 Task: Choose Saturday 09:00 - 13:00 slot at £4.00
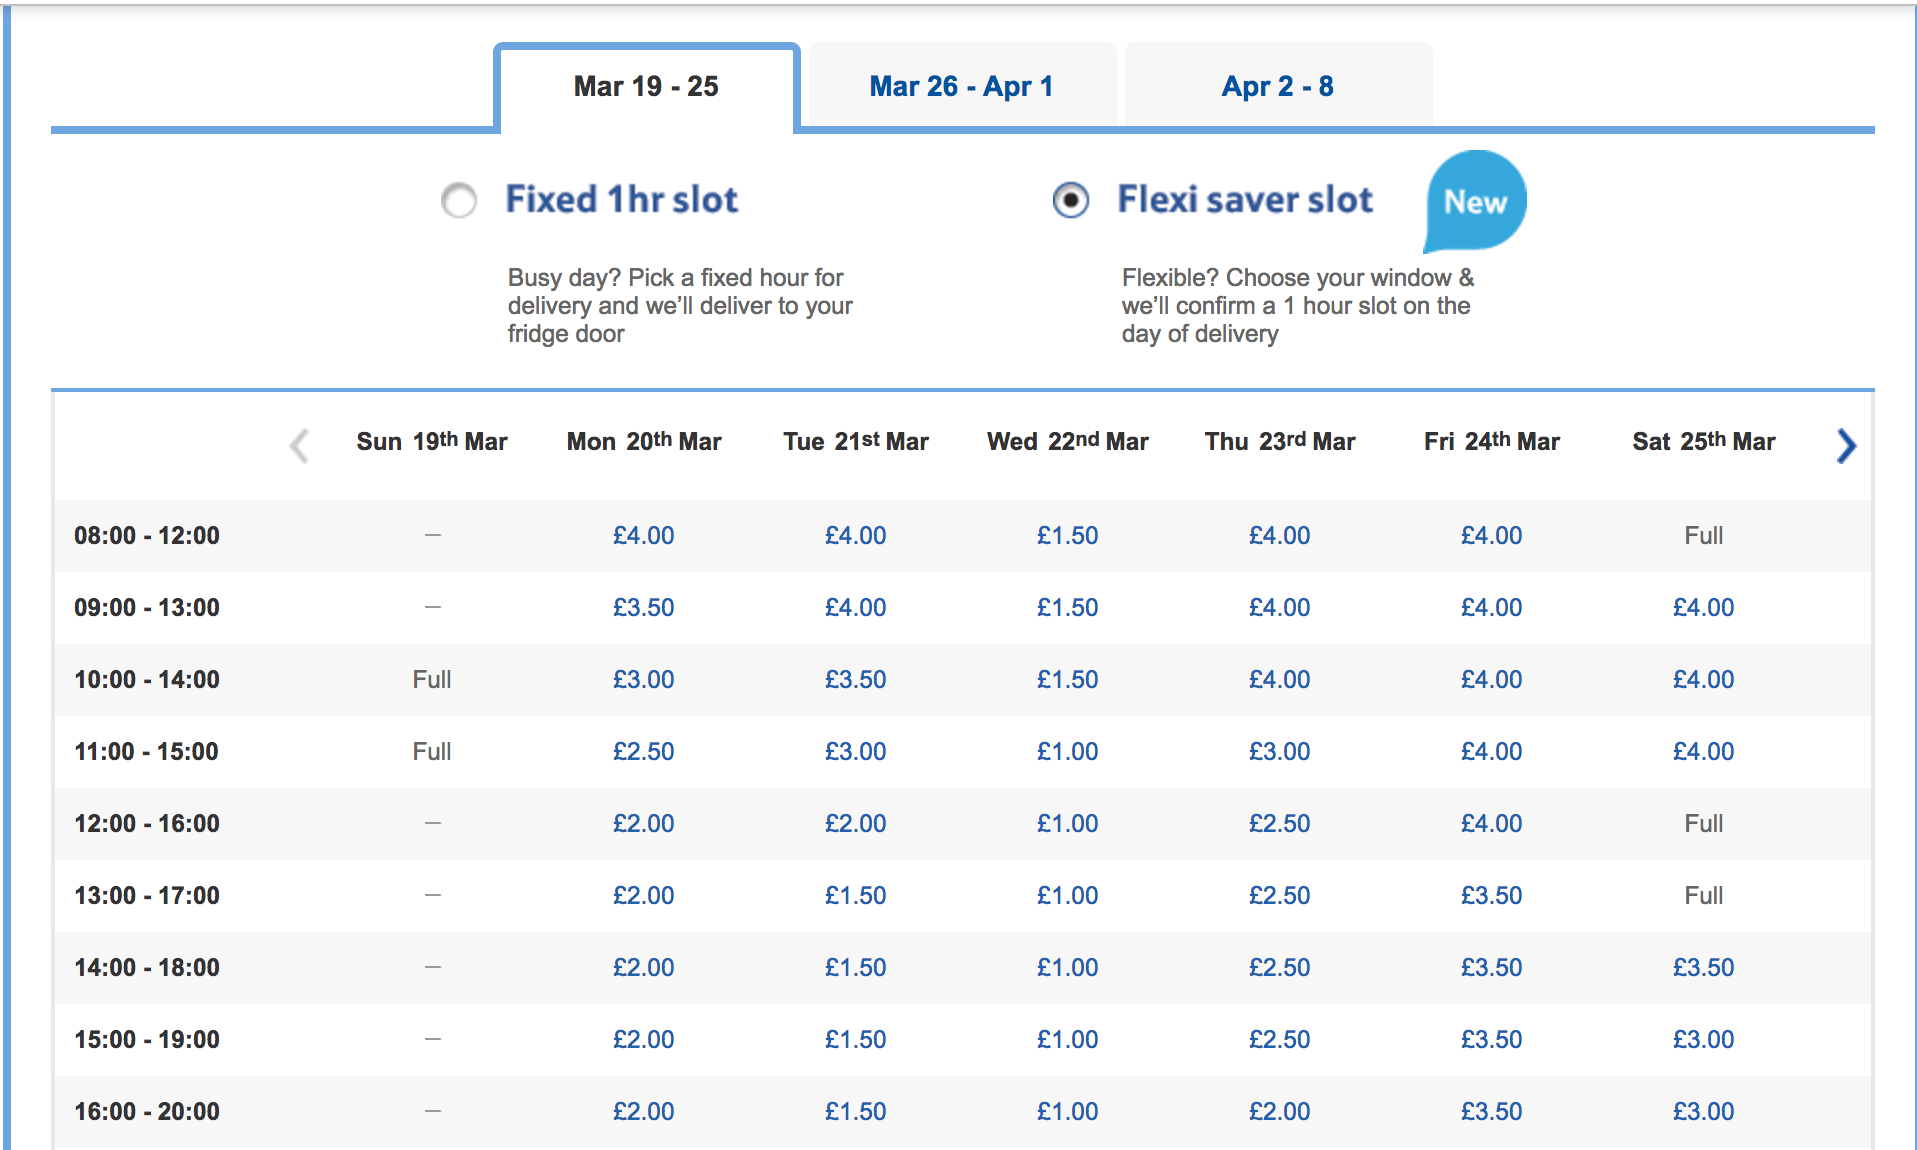1704,608
